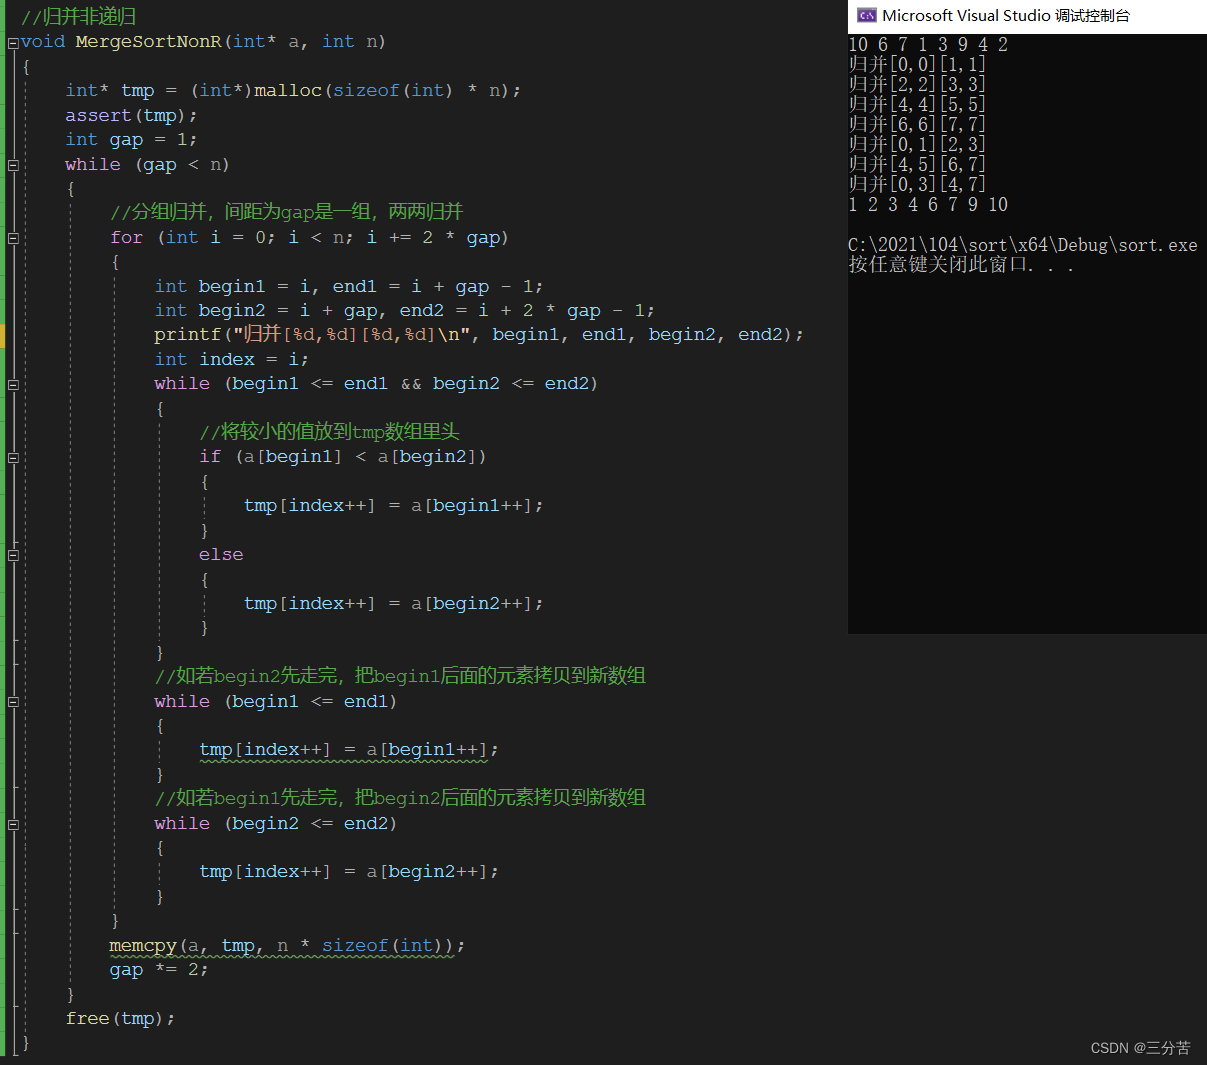Image resolution: width=1207 pixels, height=1065 pixels.
Task: Collapse the 'while (begin2 <= end2)' block
Action: (13, 824)
